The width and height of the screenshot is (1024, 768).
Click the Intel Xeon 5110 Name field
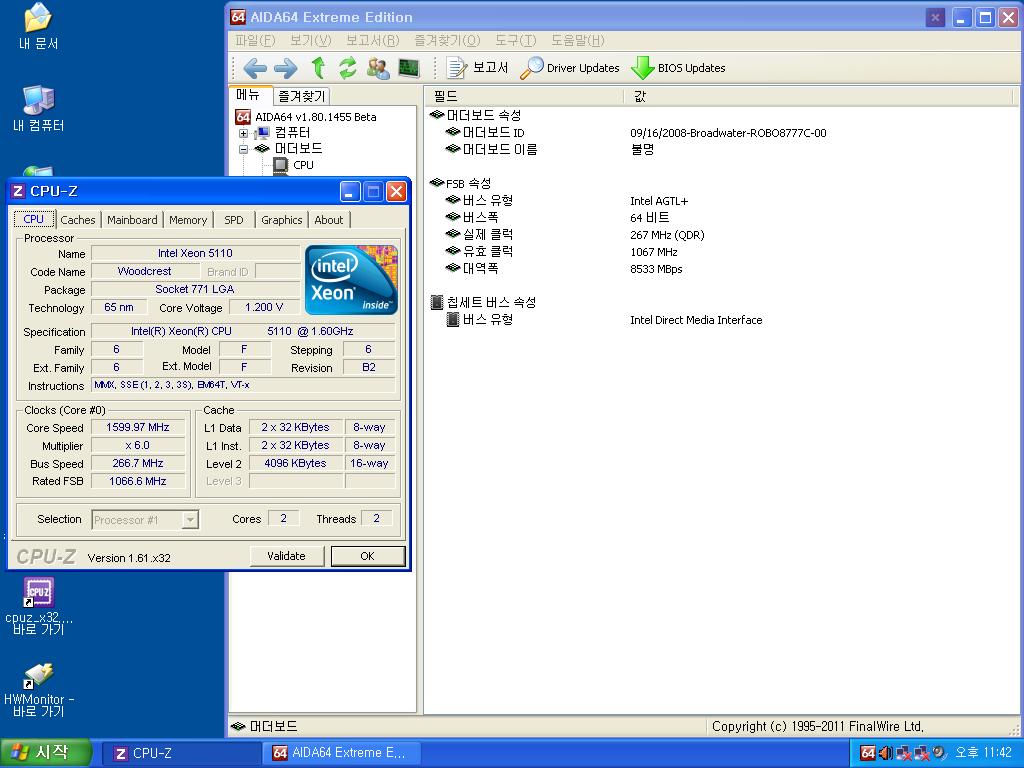coord(195,253)
